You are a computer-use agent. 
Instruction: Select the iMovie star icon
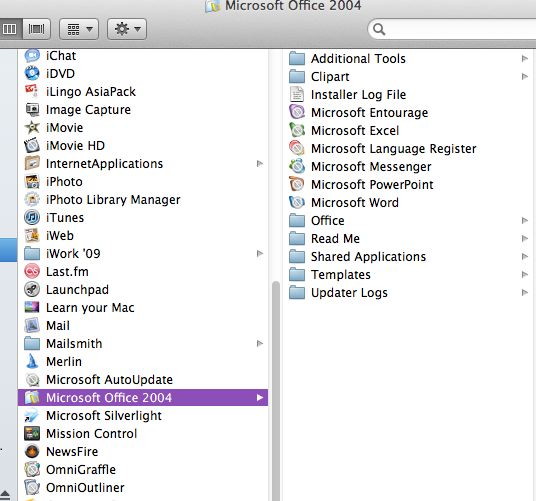point(32,127)
